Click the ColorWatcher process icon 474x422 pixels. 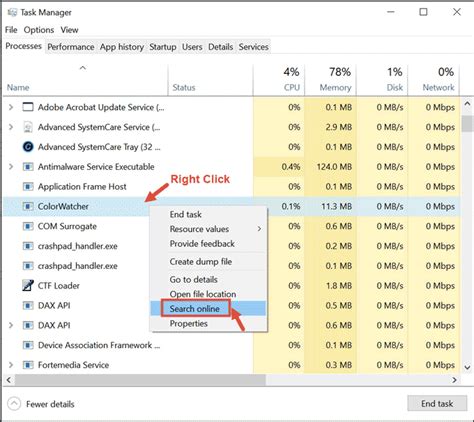click(x=28, y=206)
